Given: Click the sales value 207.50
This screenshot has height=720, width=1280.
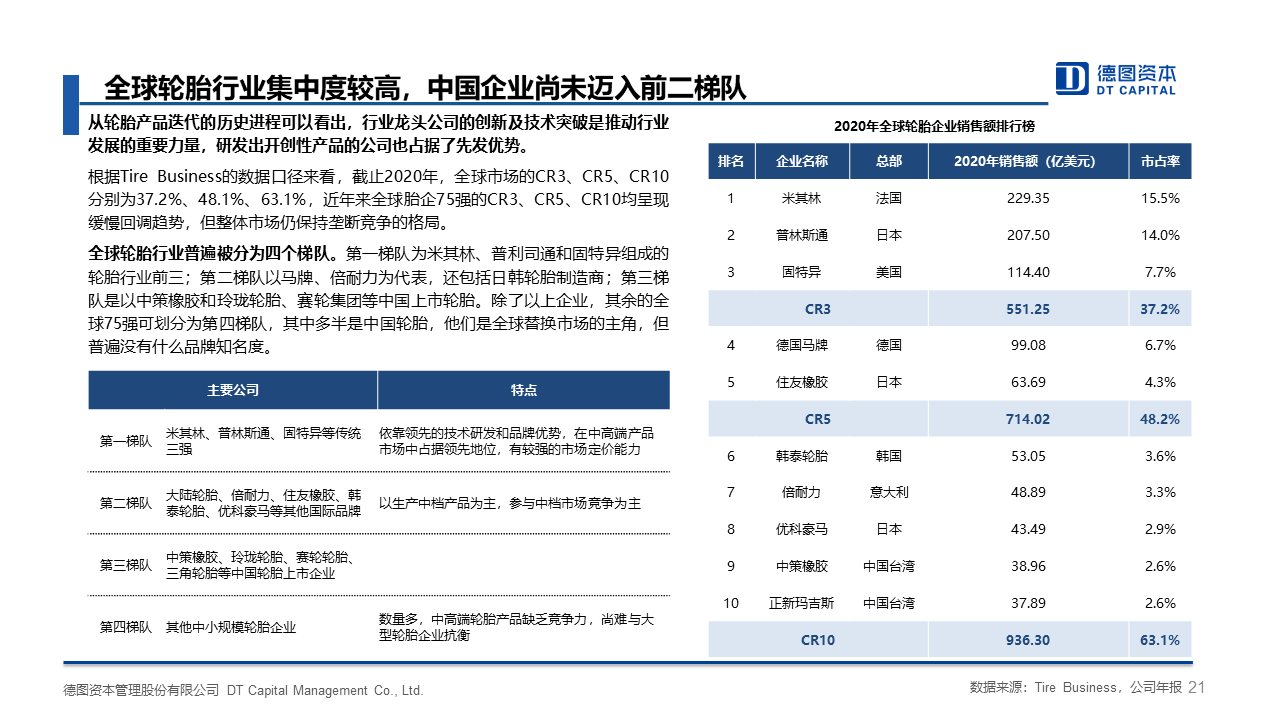Looking at the screenshot, I should (1029, 235).
